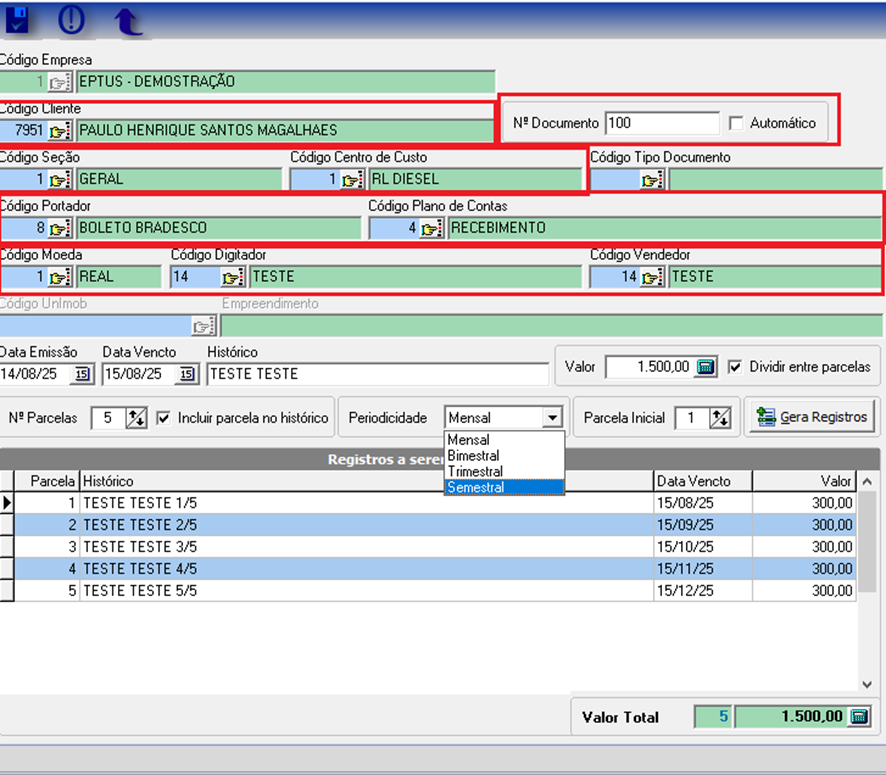
Task: Enable the Automático checkbox
Action: [737, 123]
